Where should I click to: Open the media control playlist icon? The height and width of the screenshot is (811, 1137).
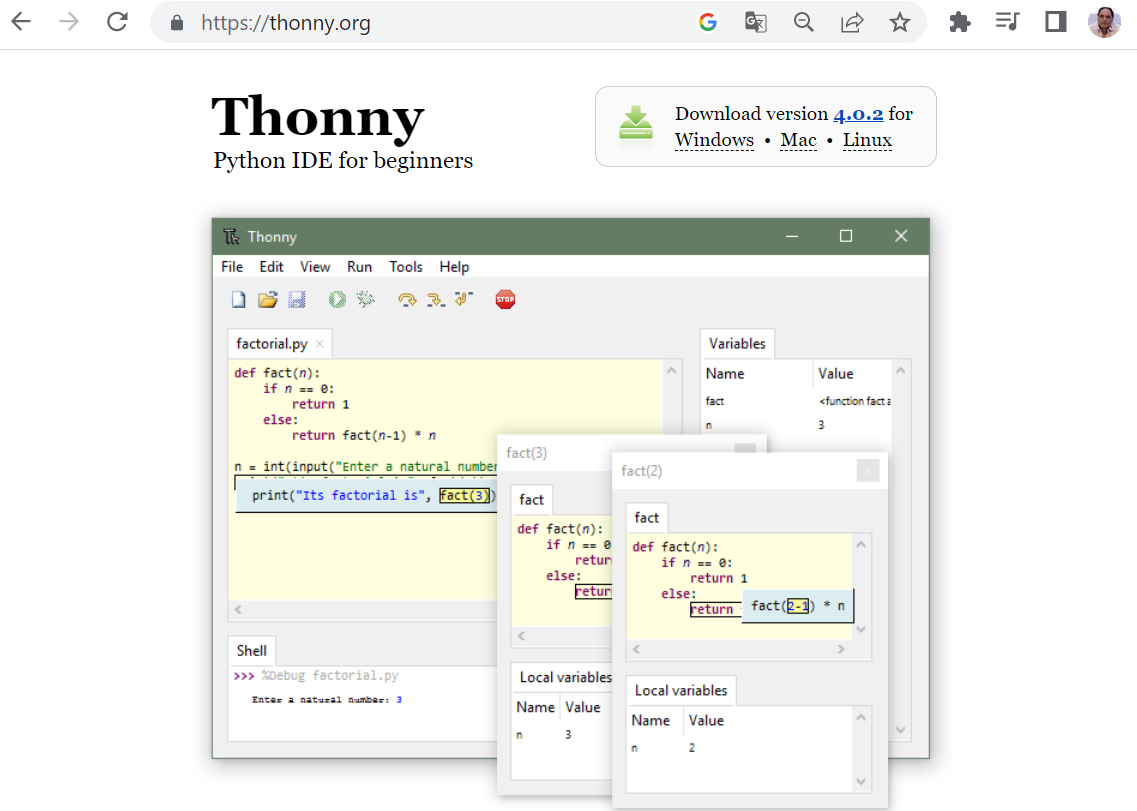(x=1007, y=22)
